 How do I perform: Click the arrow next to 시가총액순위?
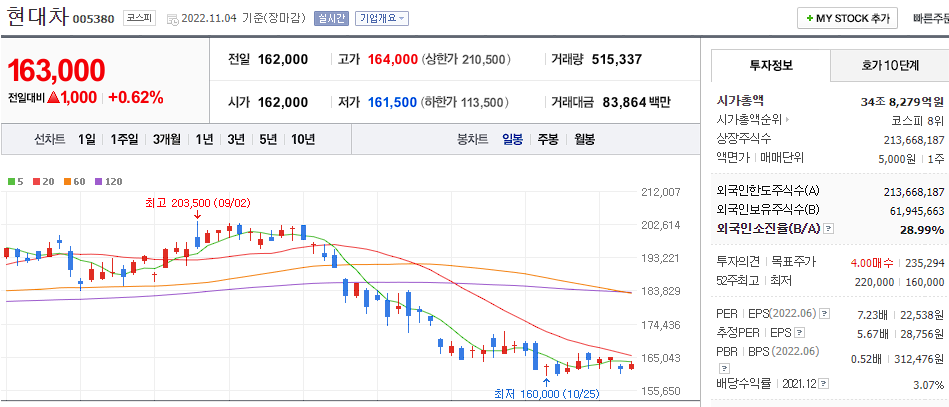789,120
